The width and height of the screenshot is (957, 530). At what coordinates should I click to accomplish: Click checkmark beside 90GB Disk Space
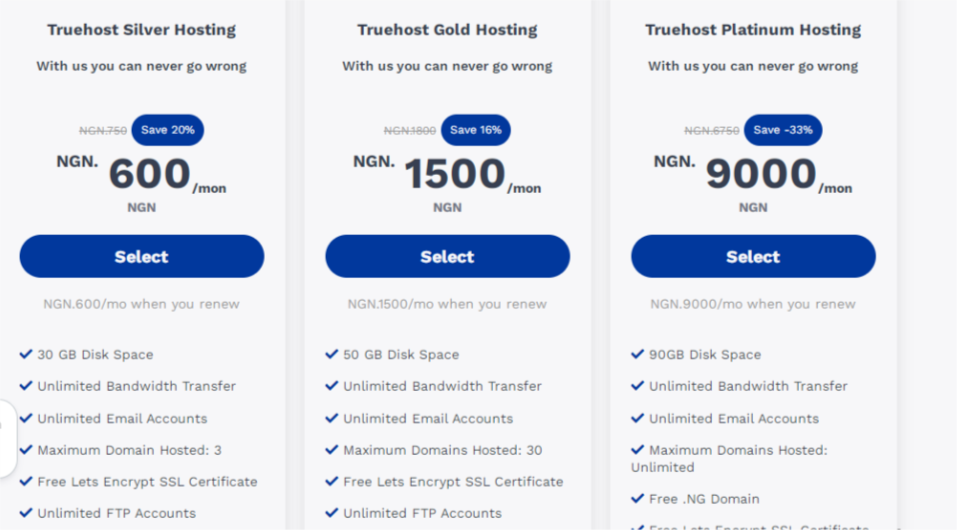(637, 354)
